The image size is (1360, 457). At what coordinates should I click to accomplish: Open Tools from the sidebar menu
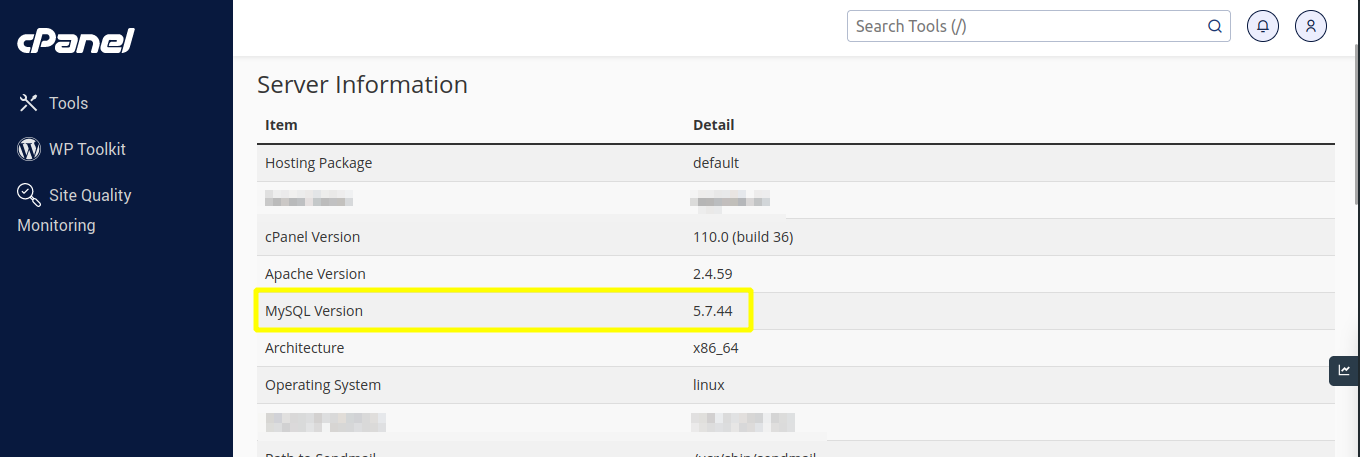click(x=68, y=103)
